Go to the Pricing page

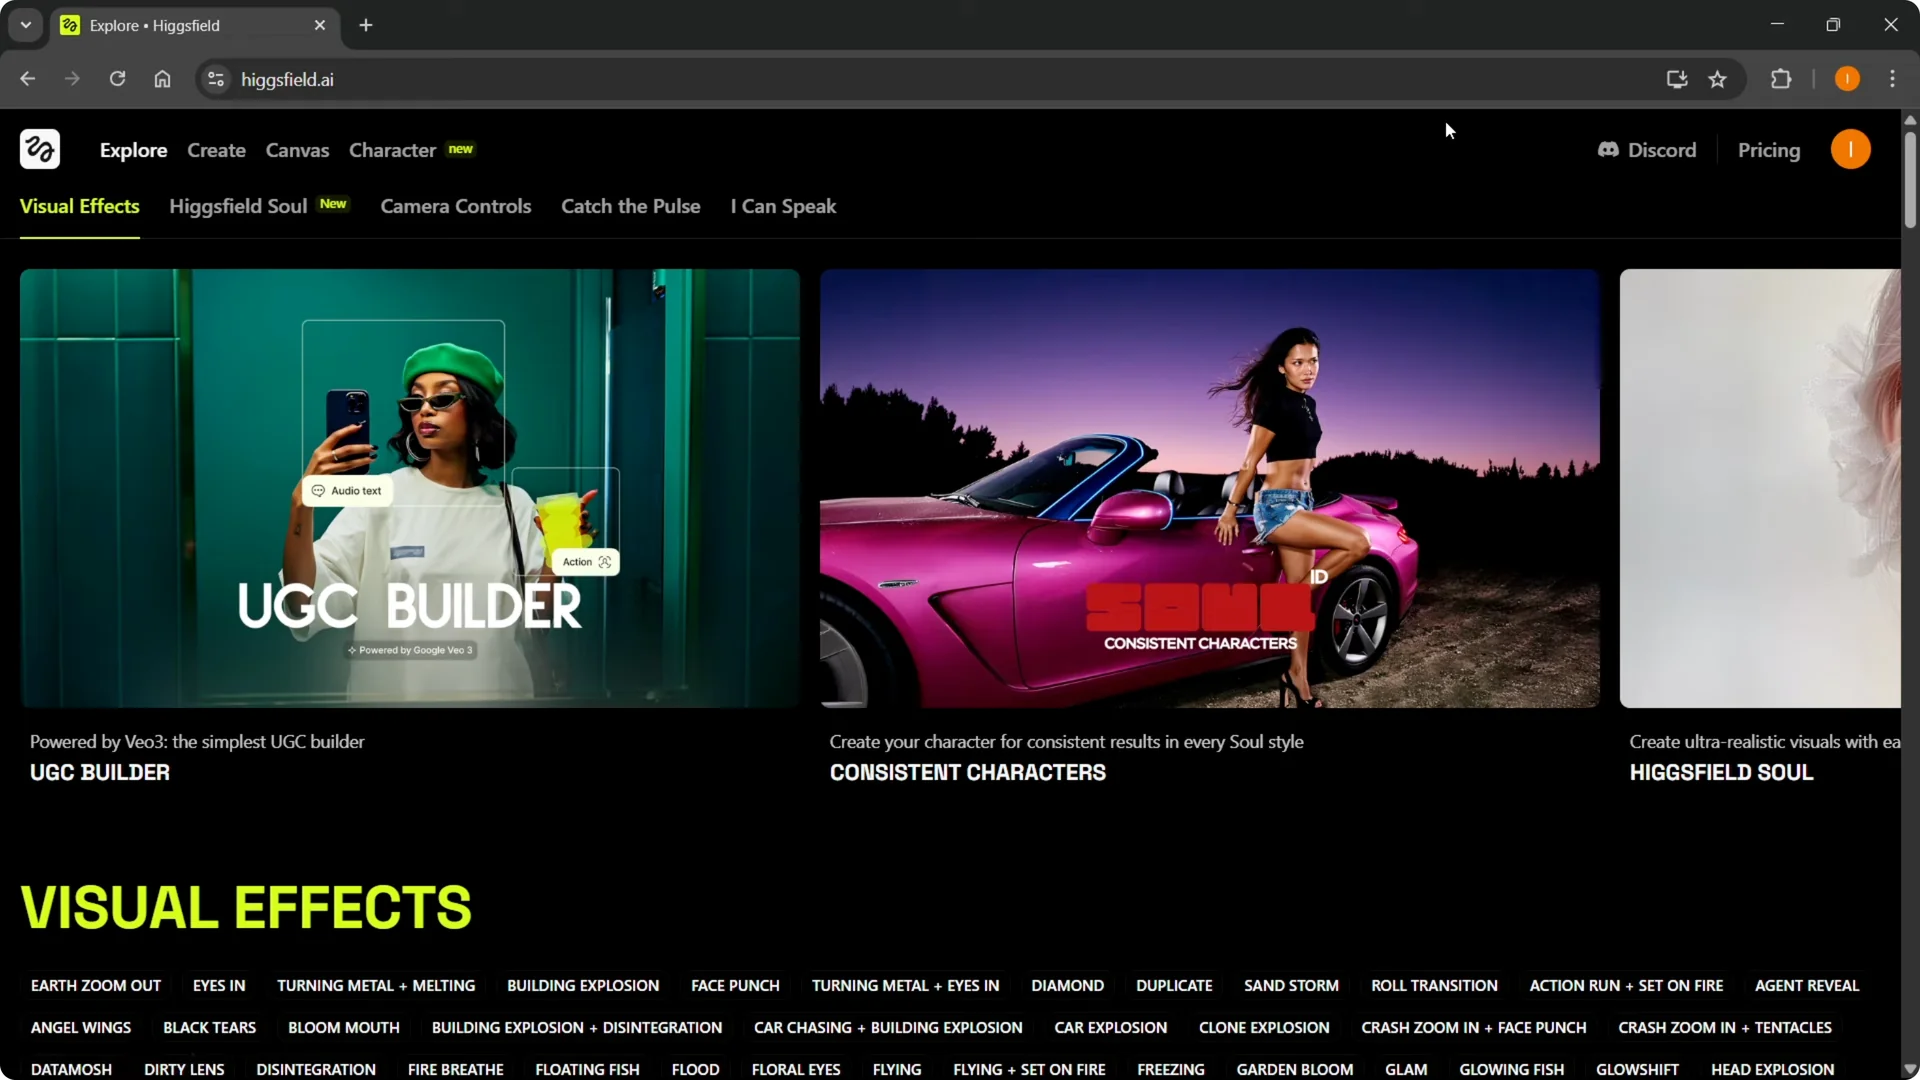[1768, 150]
